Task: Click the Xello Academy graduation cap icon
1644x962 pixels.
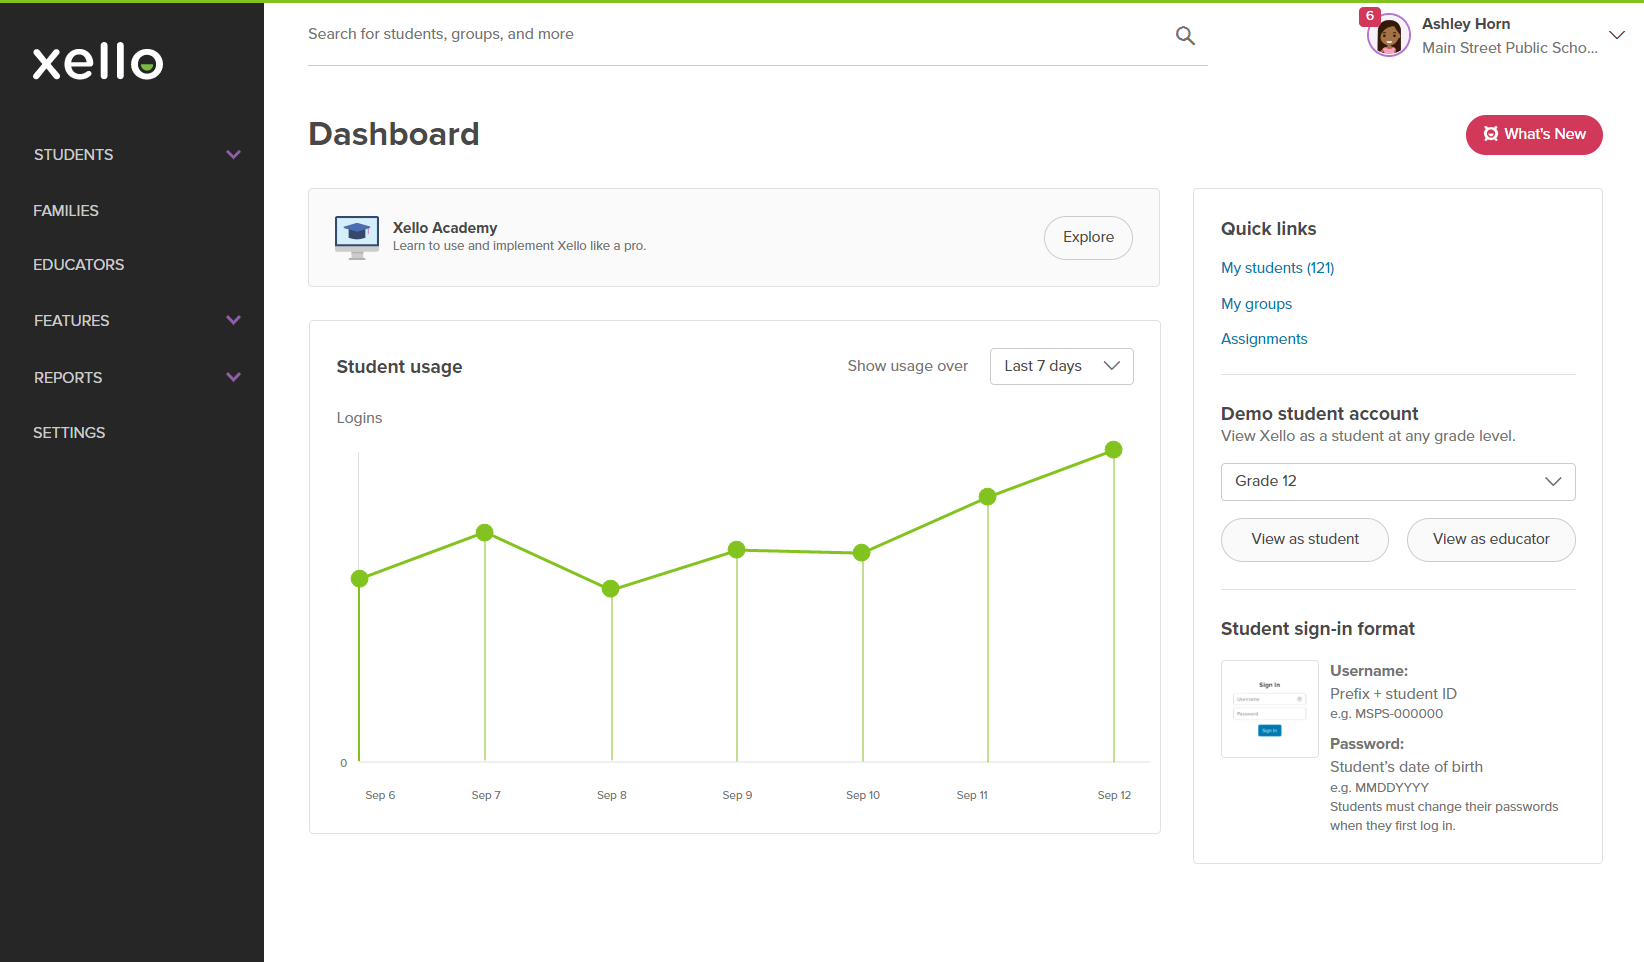Action: tap(357, 237)
